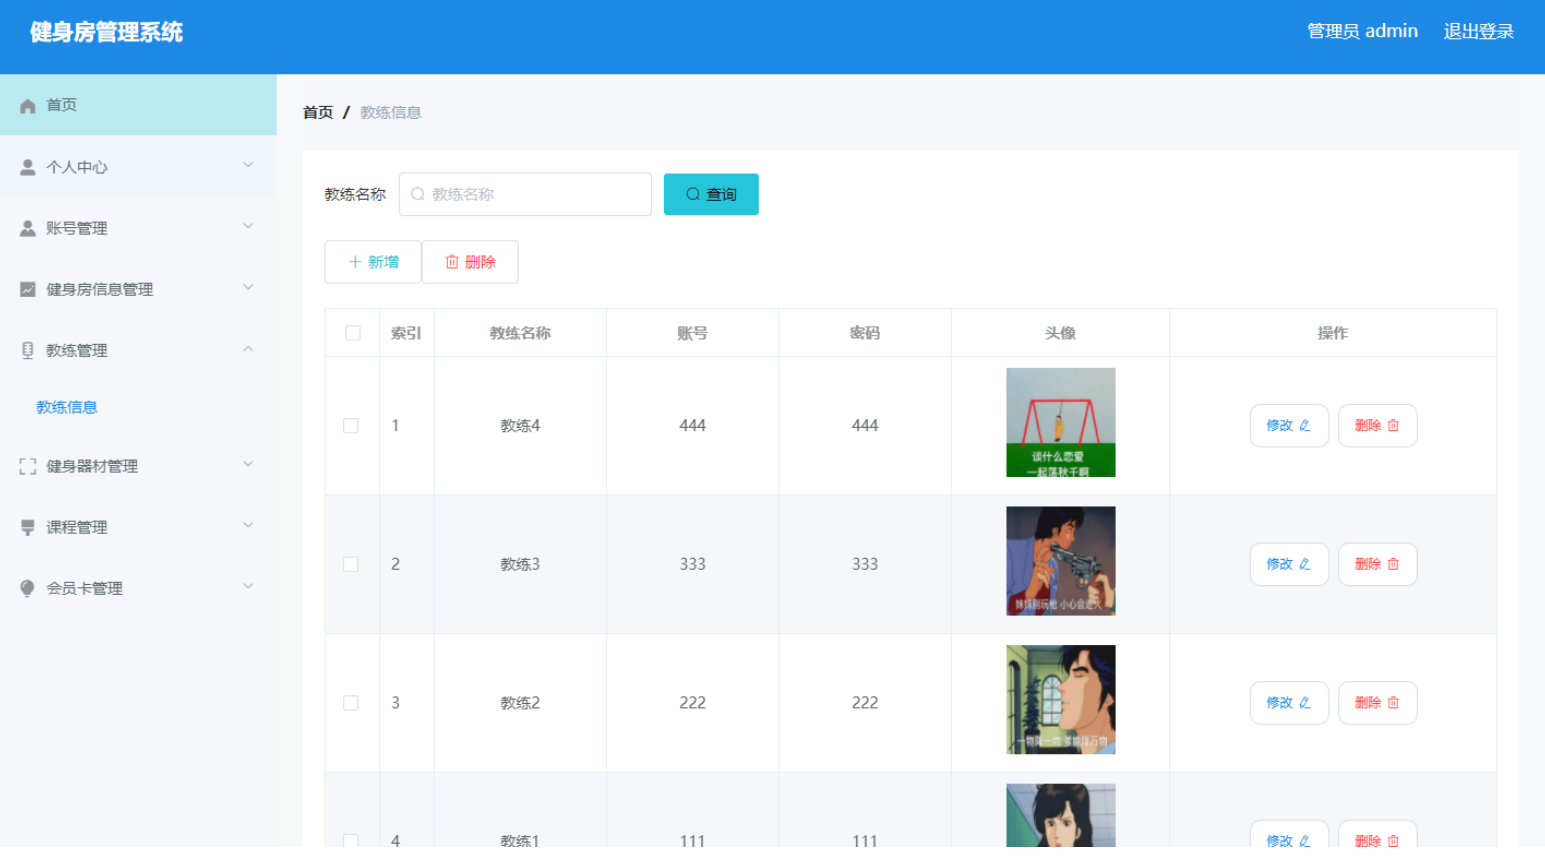Image resolution: width=1545 pixels, height=857 pixels.
Task: Select the 个人中心 menu label
Action: [77, 167]
